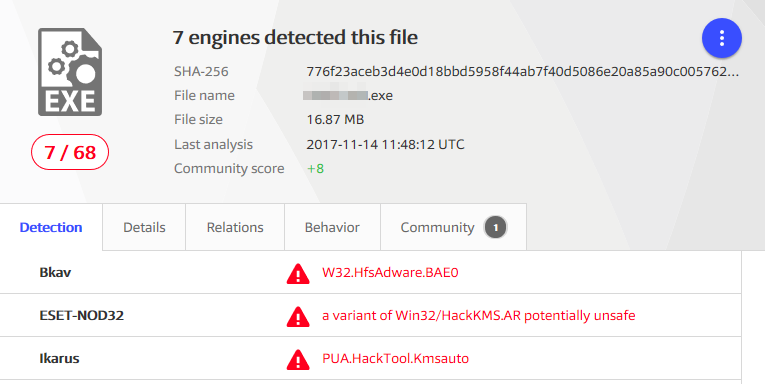The image size is (765, 384).
Task: Click the warning triangle next to Bkav
Action: click(298, 274)
